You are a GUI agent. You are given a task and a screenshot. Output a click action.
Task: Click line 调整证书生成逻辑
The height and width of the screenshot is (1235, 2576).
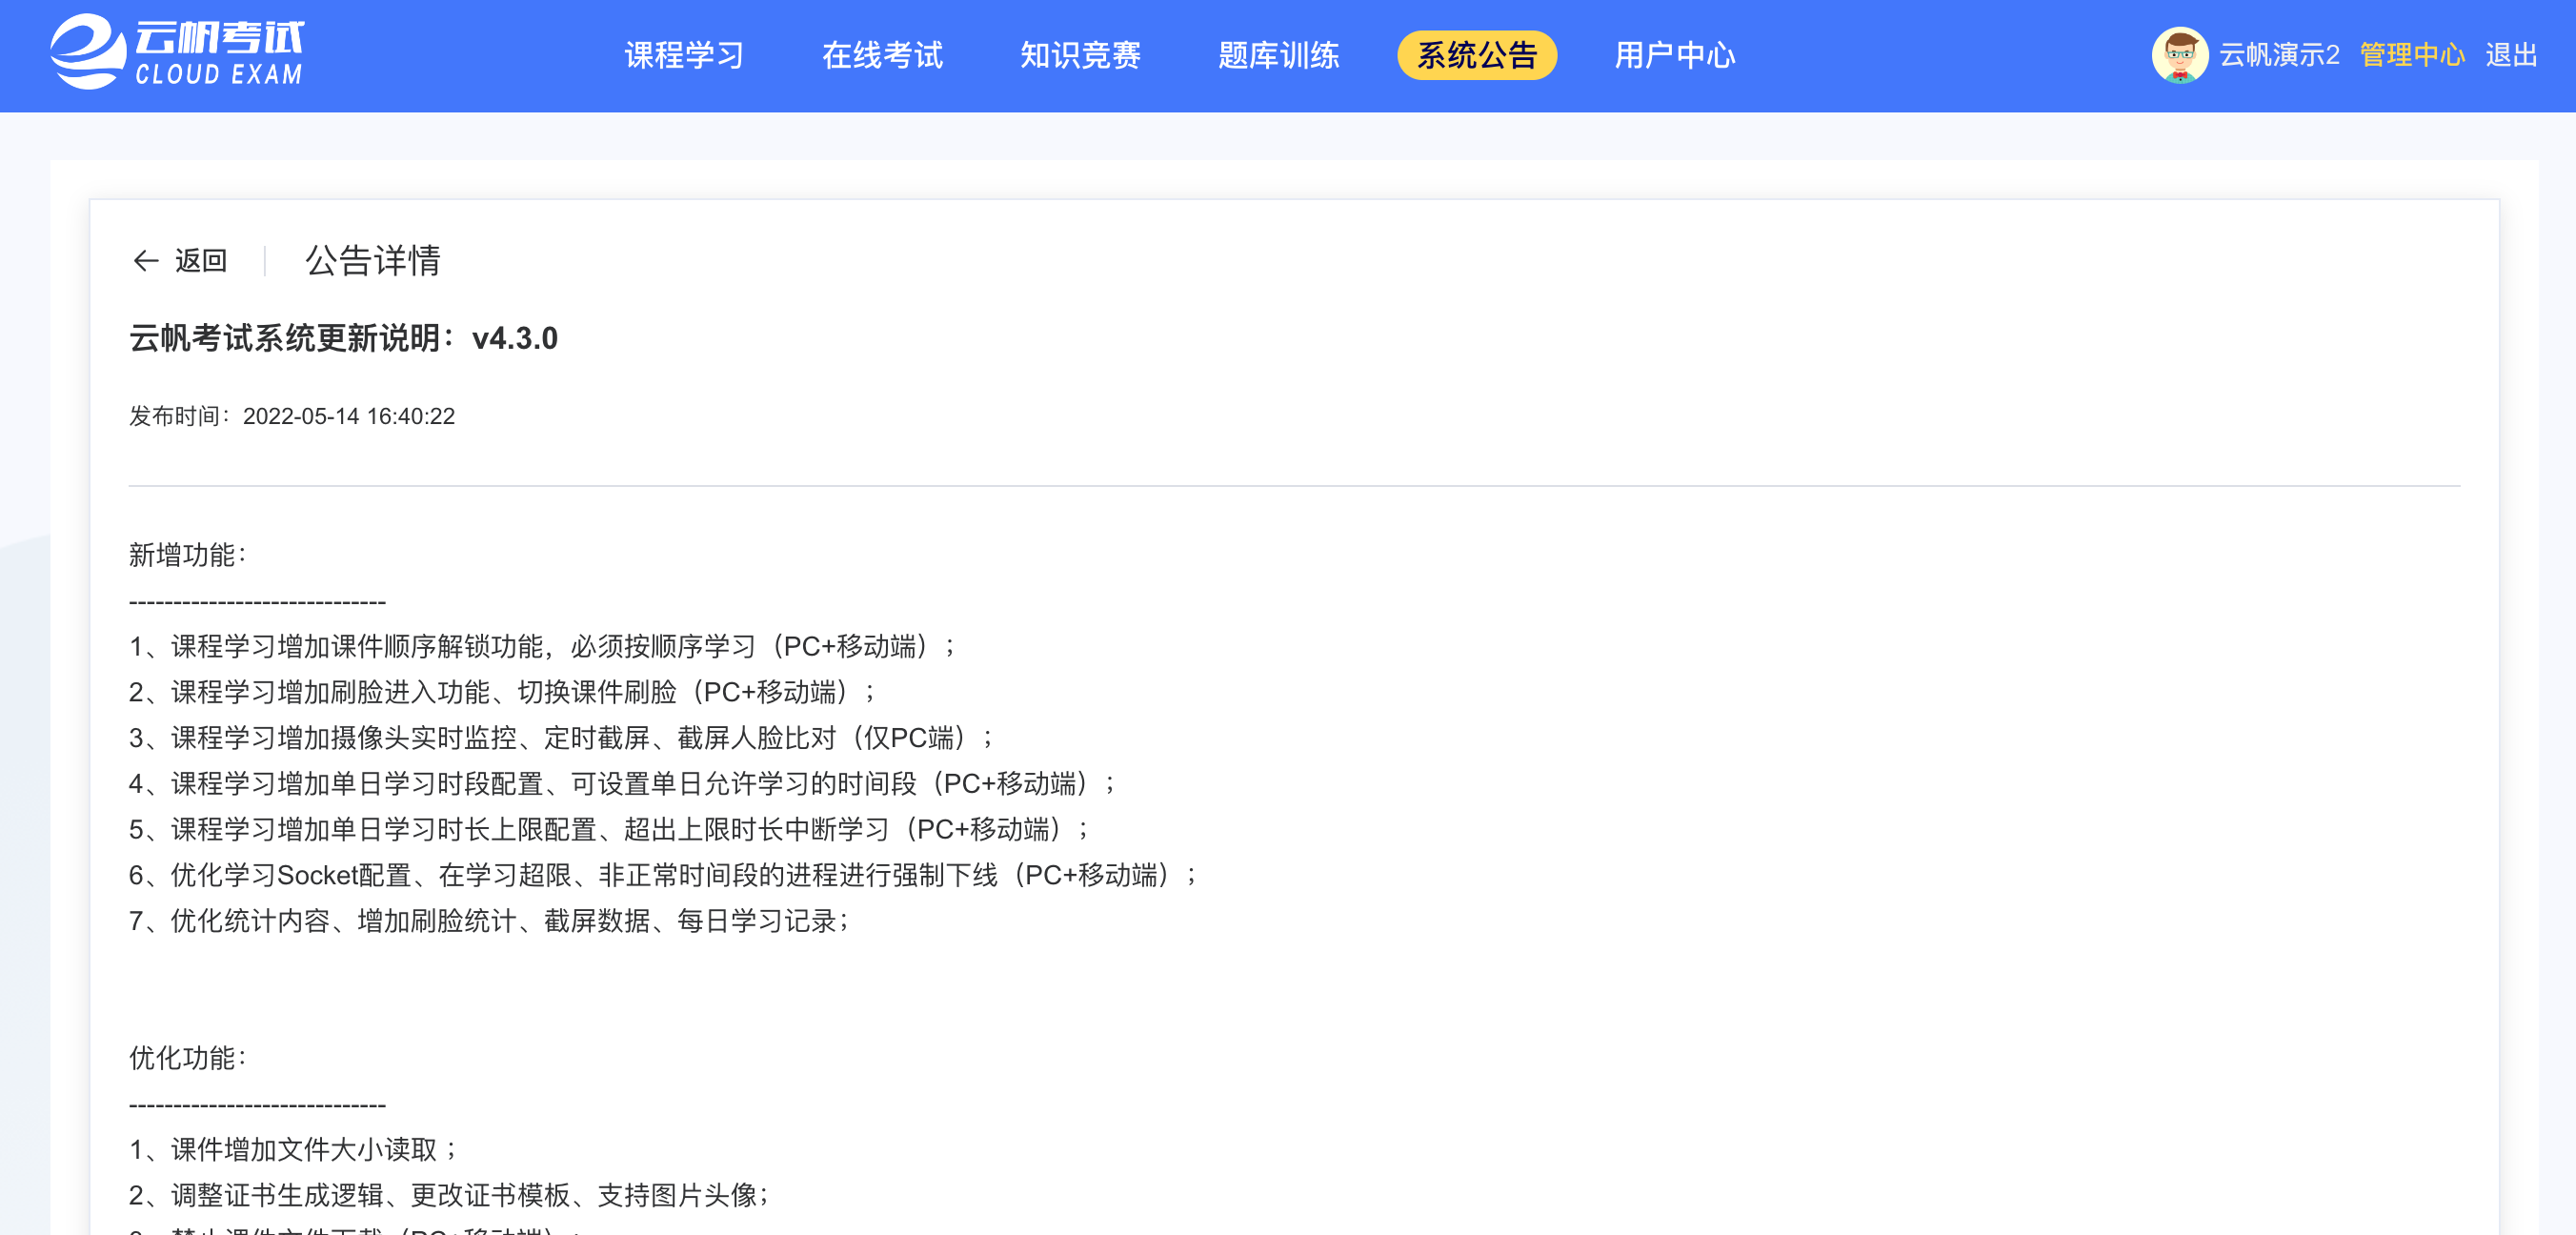click(449, 1196)
